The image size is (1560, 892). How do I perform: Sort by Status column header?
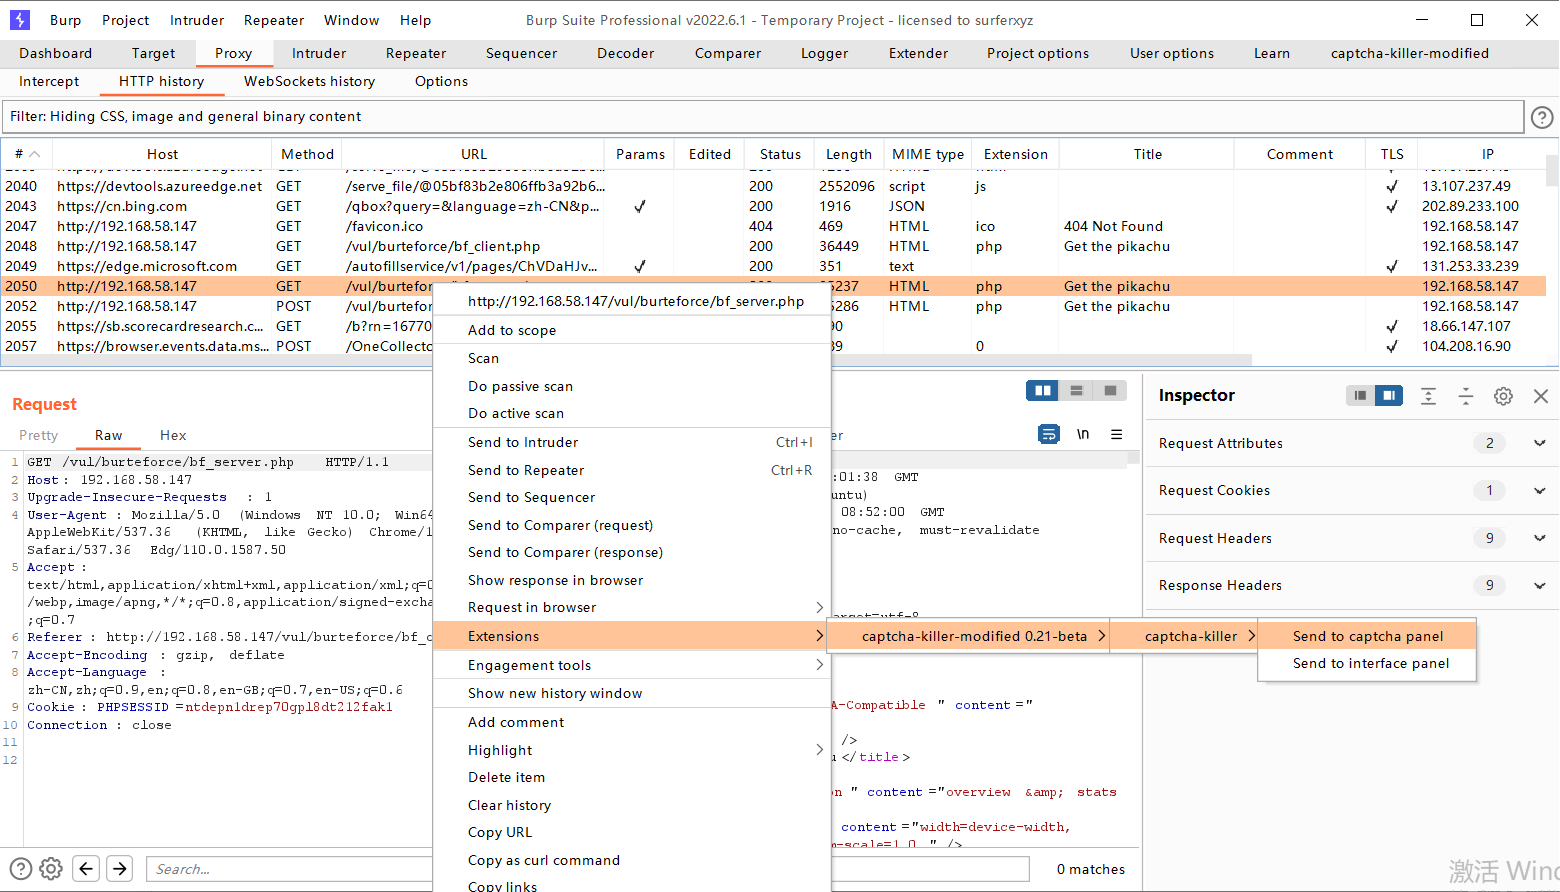pyautogui.click(x=780, y=154)
